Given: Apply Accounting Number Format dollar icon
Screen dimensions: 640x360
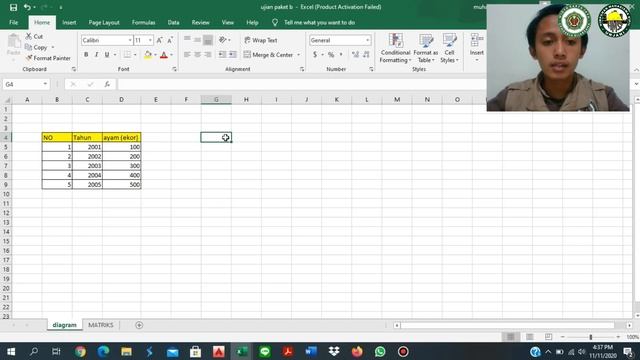Looking at the screenshot, I should click(x=315, y=55).
